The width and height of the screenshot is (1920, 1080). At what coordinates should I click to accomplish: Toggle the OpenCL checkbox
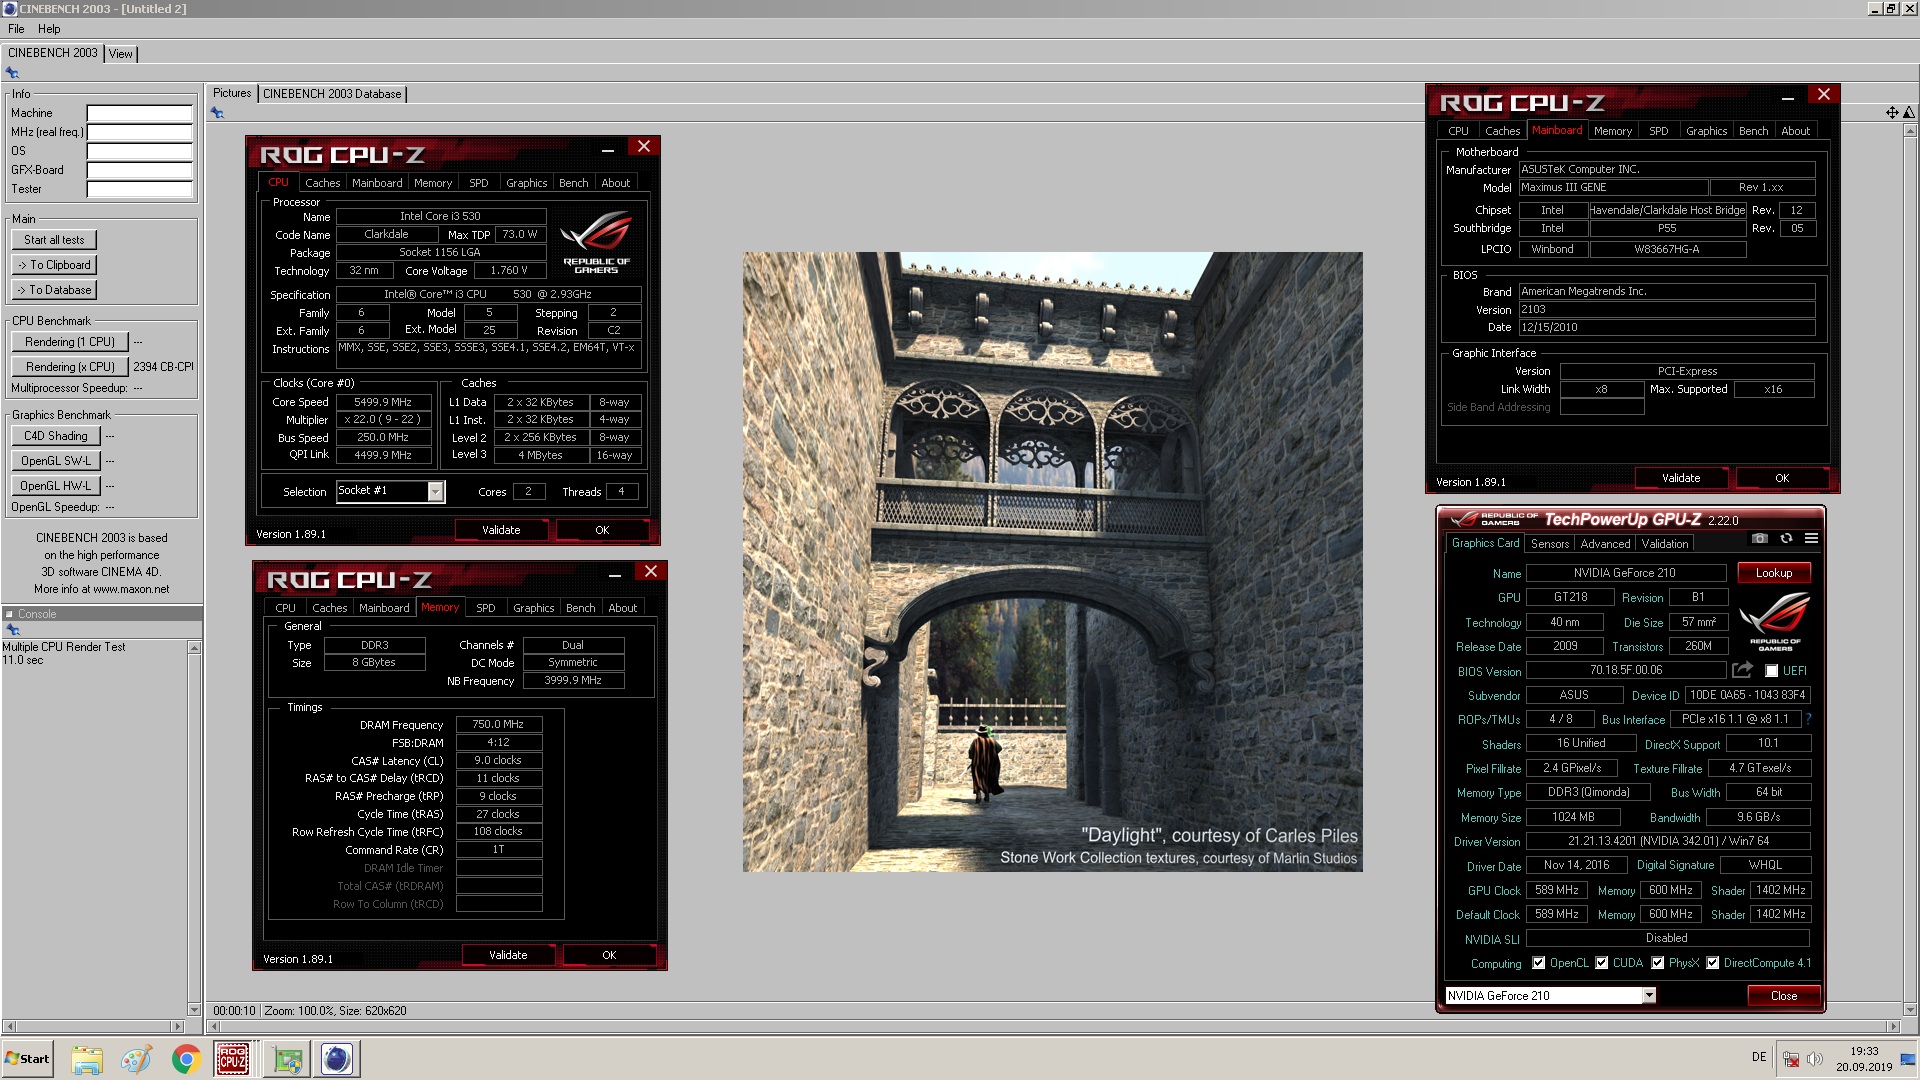pyautogui.click(x=1539, y=963)
